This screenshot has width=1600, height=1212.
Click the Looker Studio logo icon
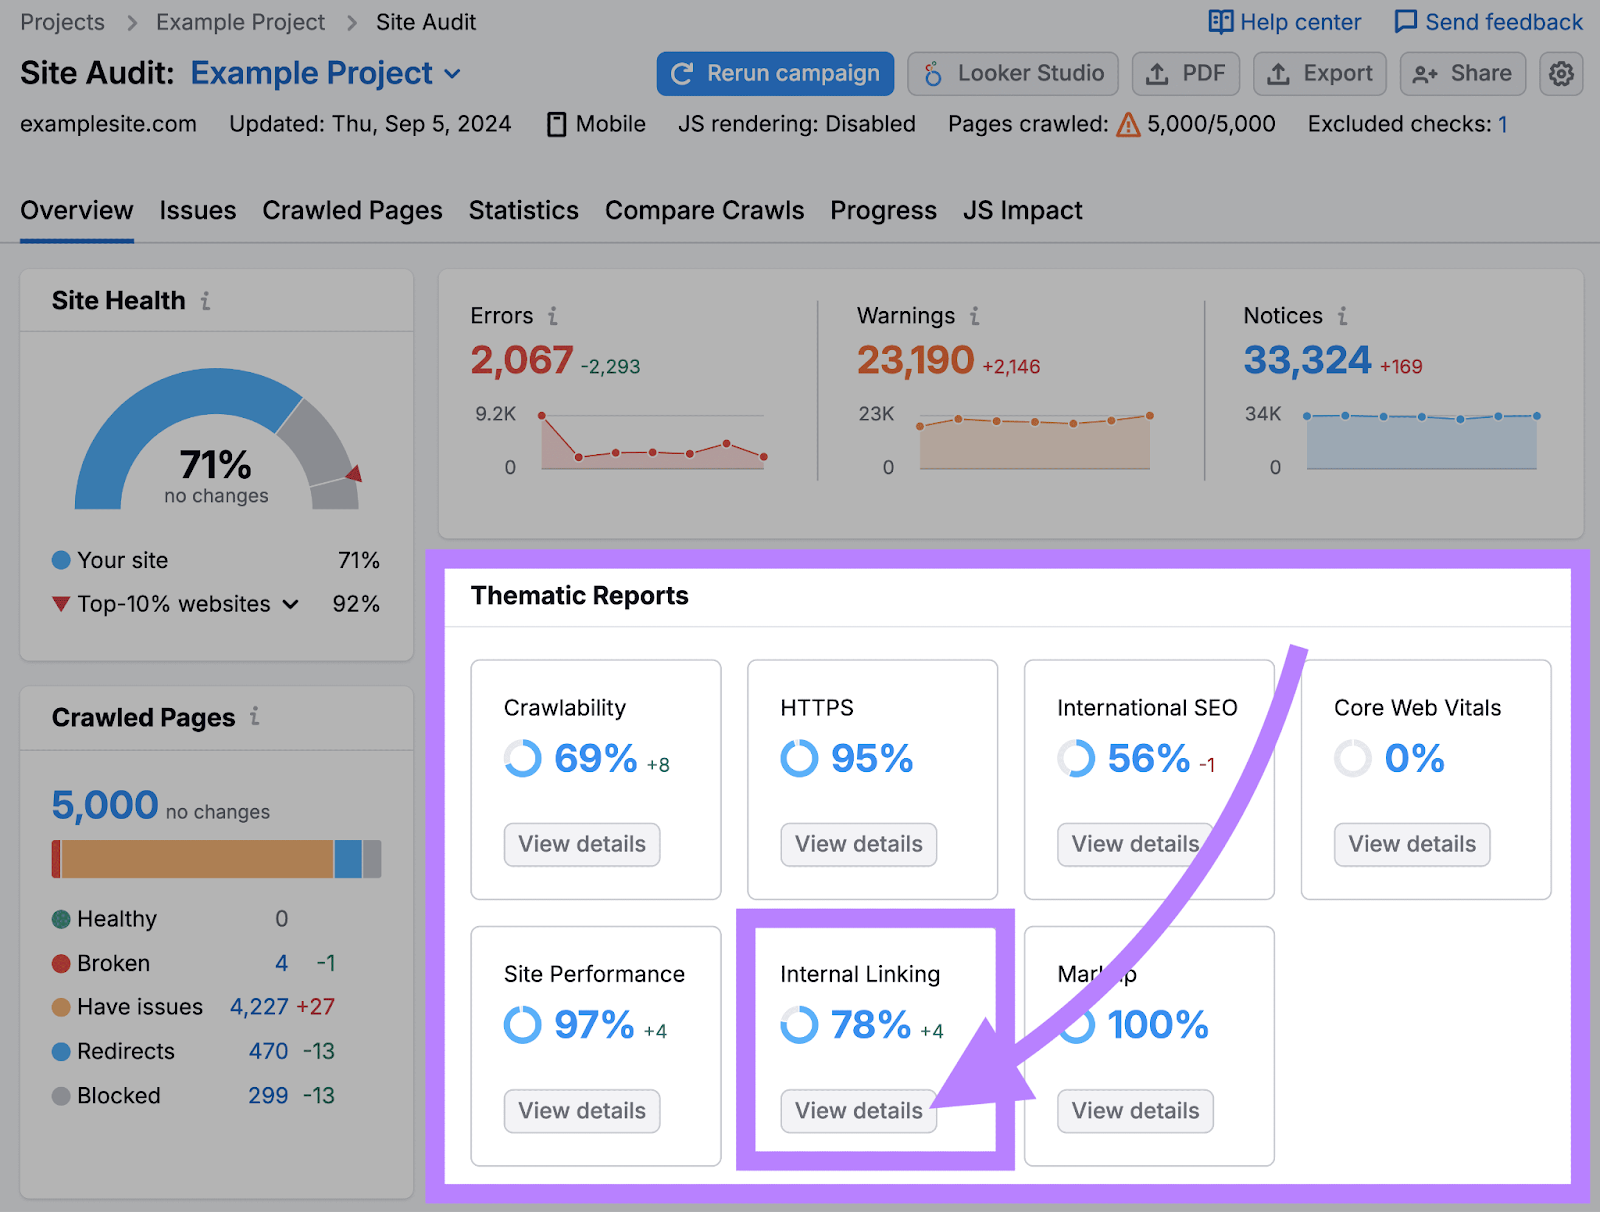[x=933, y=74]
